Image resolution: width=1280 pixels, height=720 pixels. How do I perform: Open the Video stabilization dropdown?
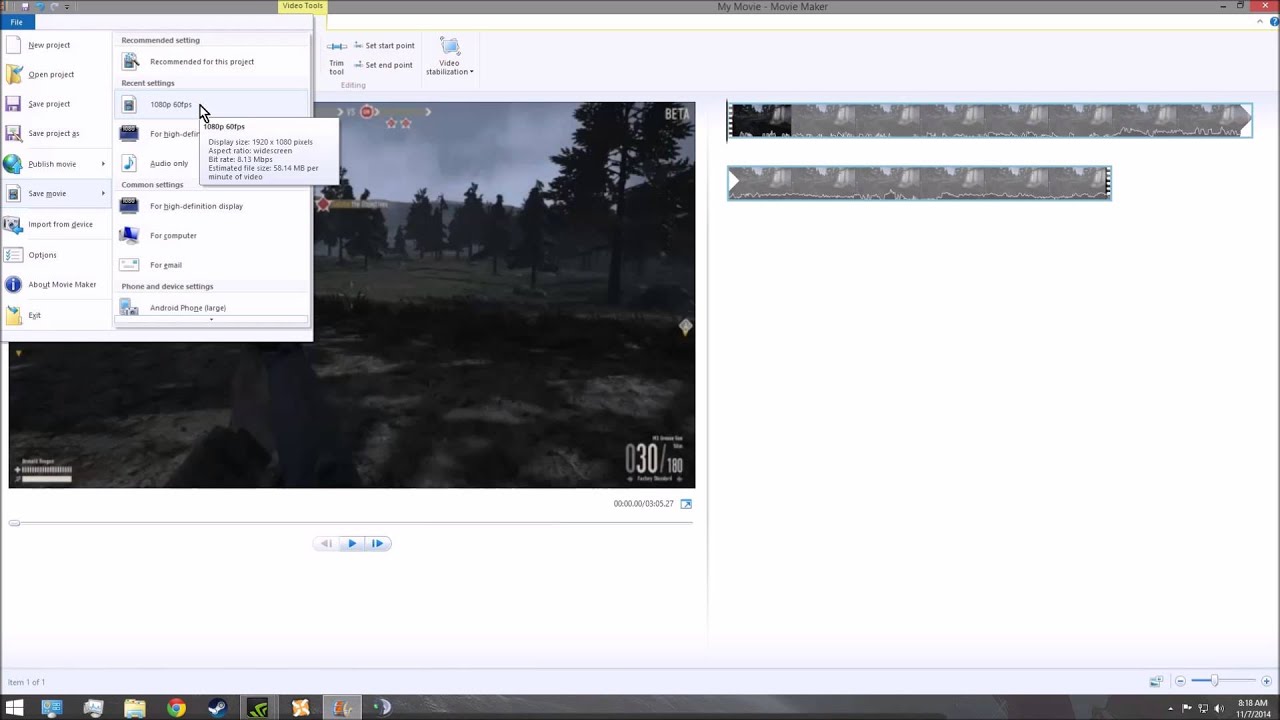click(x=450, y=57)
